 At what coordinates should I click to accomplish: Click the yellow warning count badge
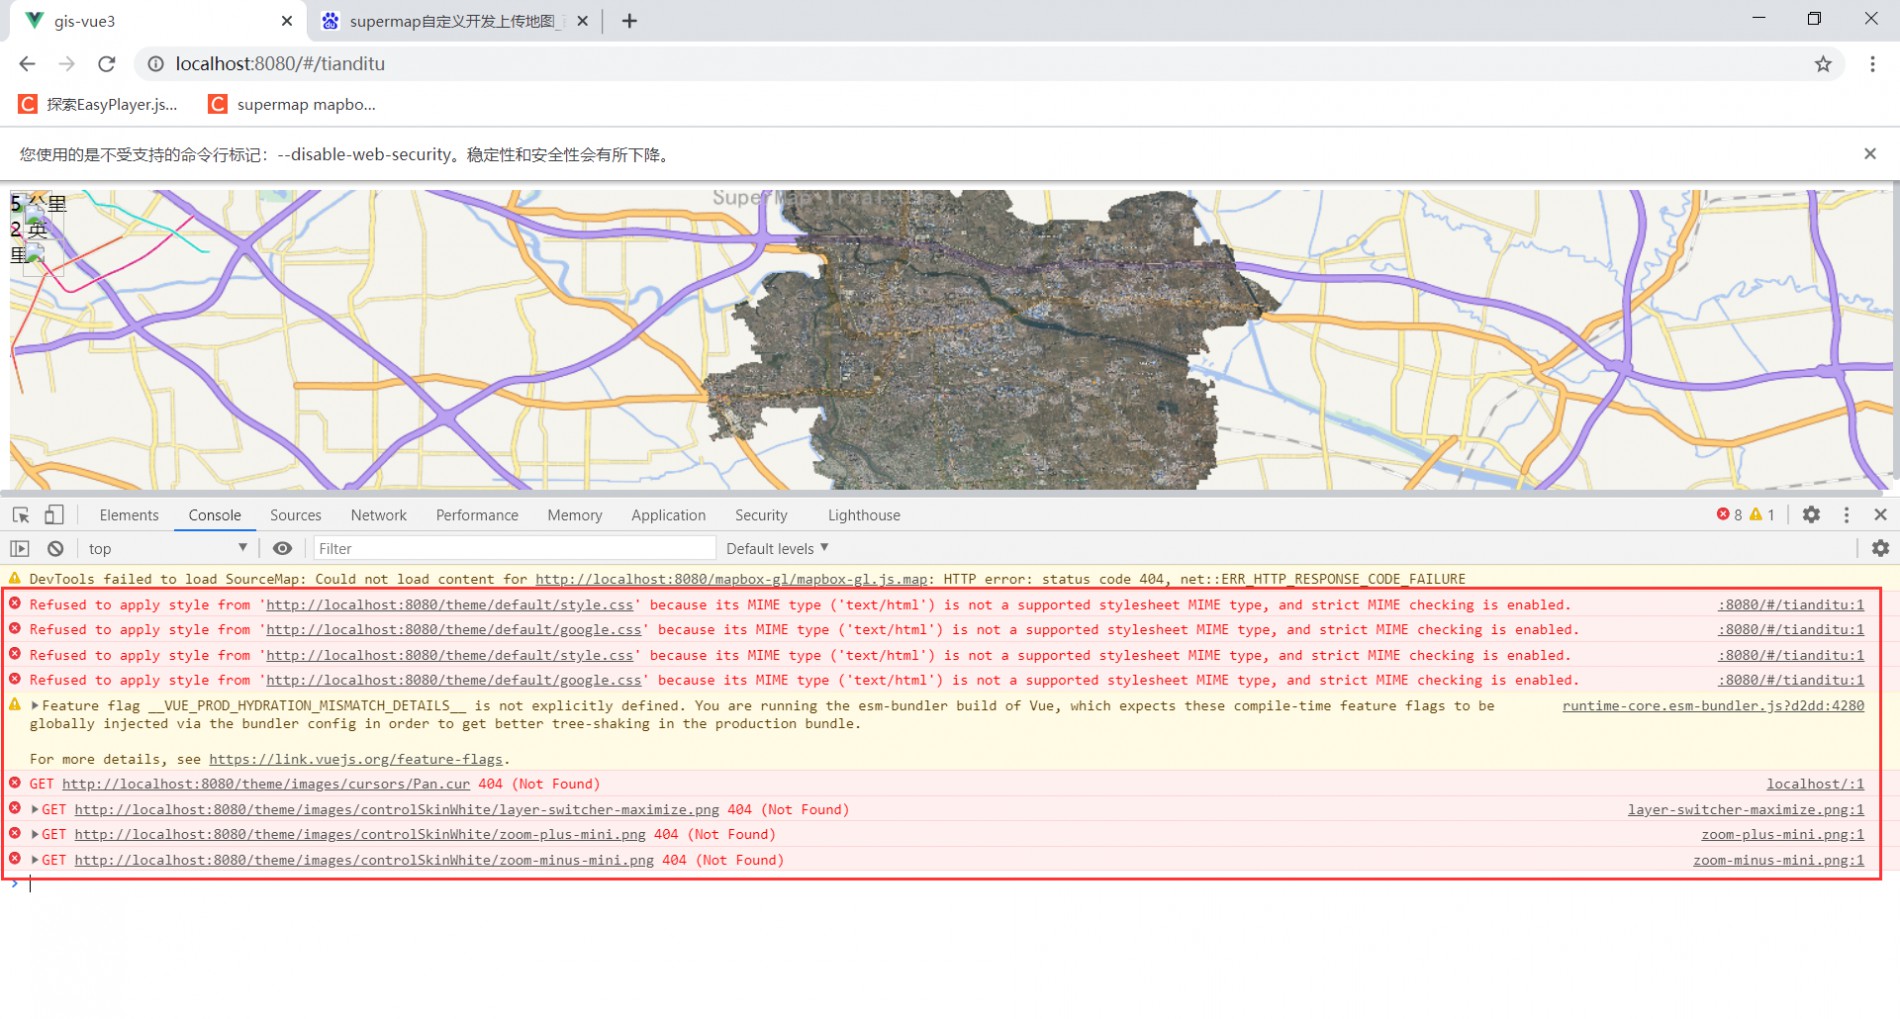pyautogui.click(x=1762, y=515)
